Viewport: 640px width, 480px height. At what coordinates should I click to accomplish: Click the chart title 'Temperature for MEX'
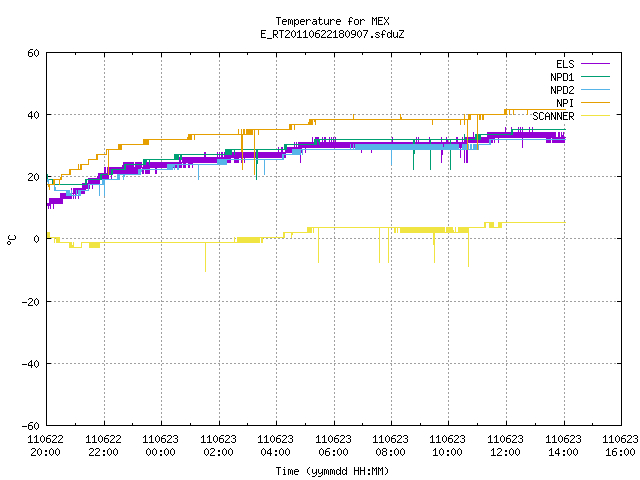[332, 21]
